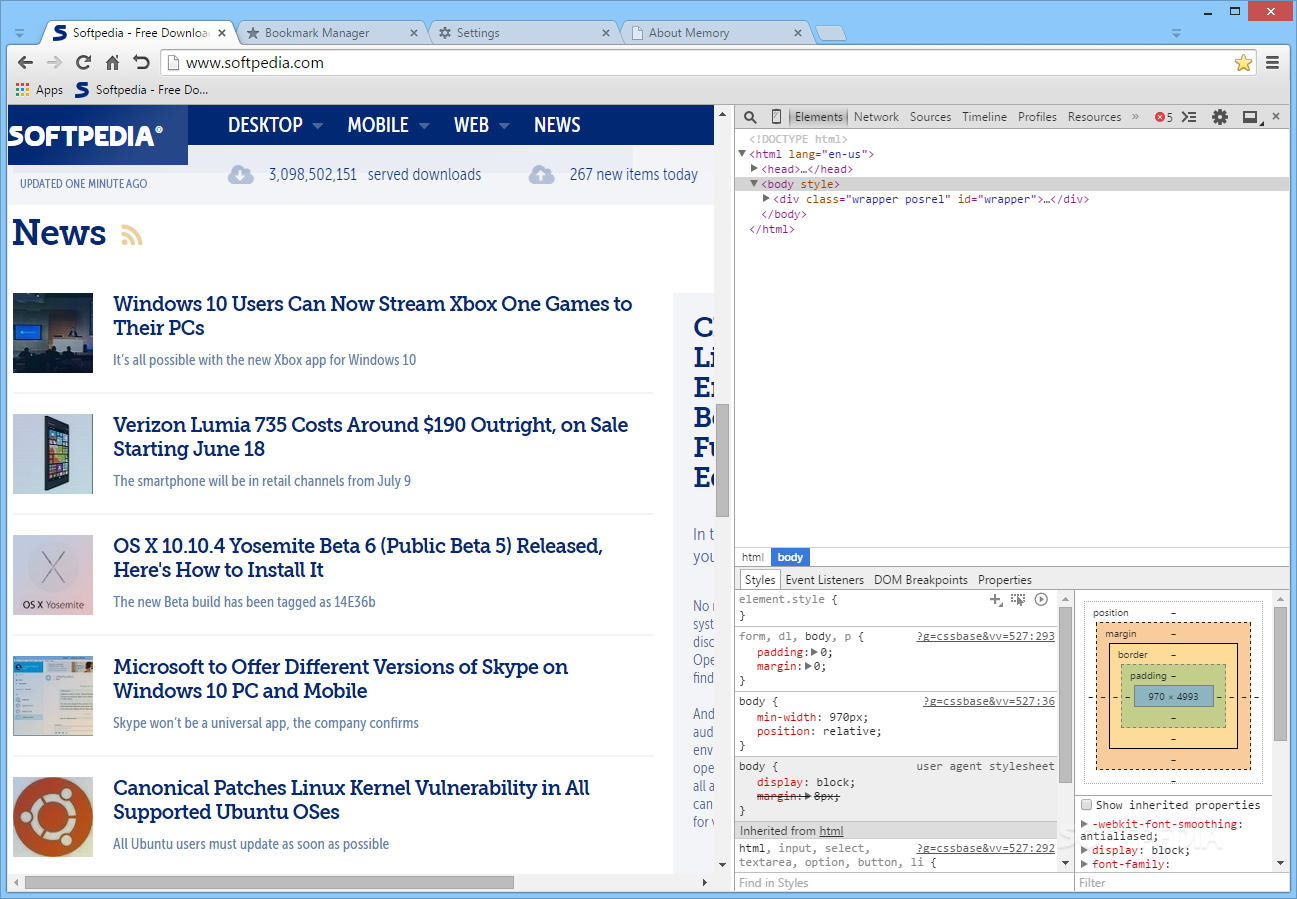Click the cloud upload icon by new items
This screenshot has height=899, width=1297.
coord(541,175)
